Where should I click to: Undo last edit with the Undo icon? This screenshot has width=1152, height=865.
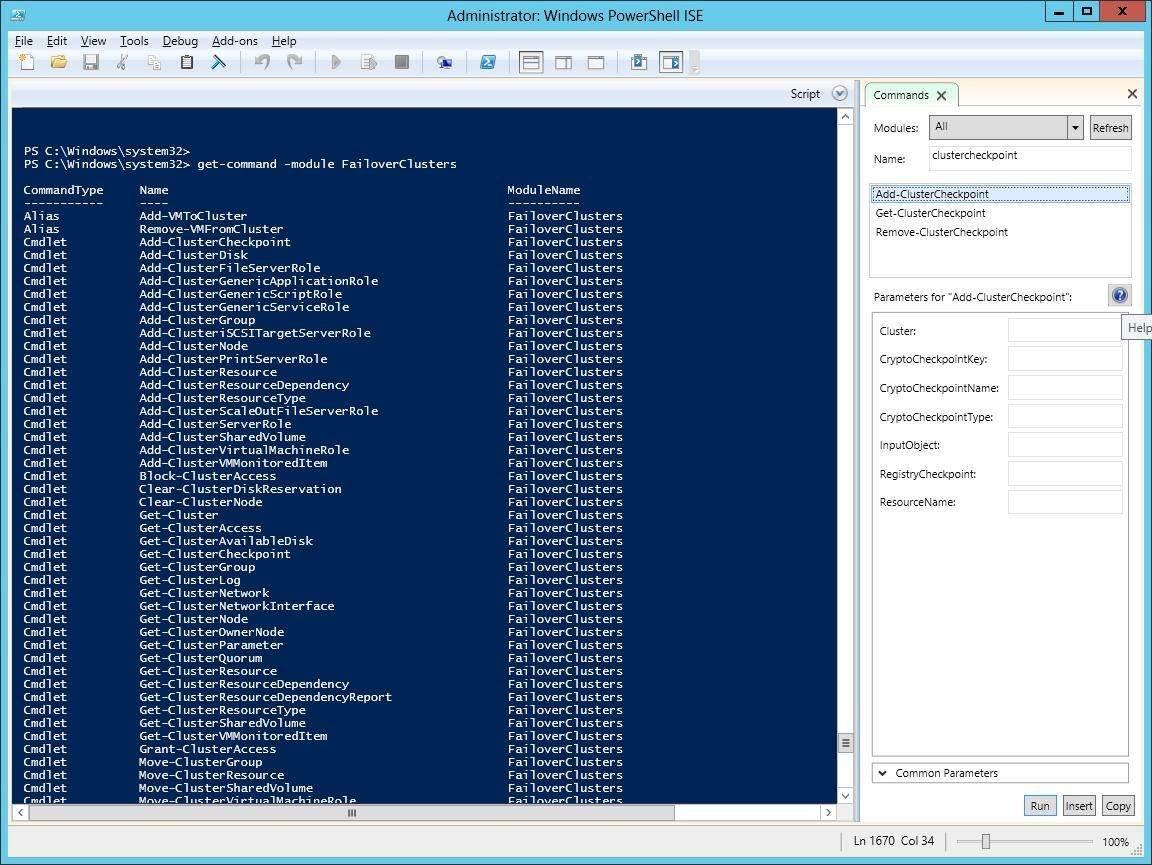click(x=261, y=62)
